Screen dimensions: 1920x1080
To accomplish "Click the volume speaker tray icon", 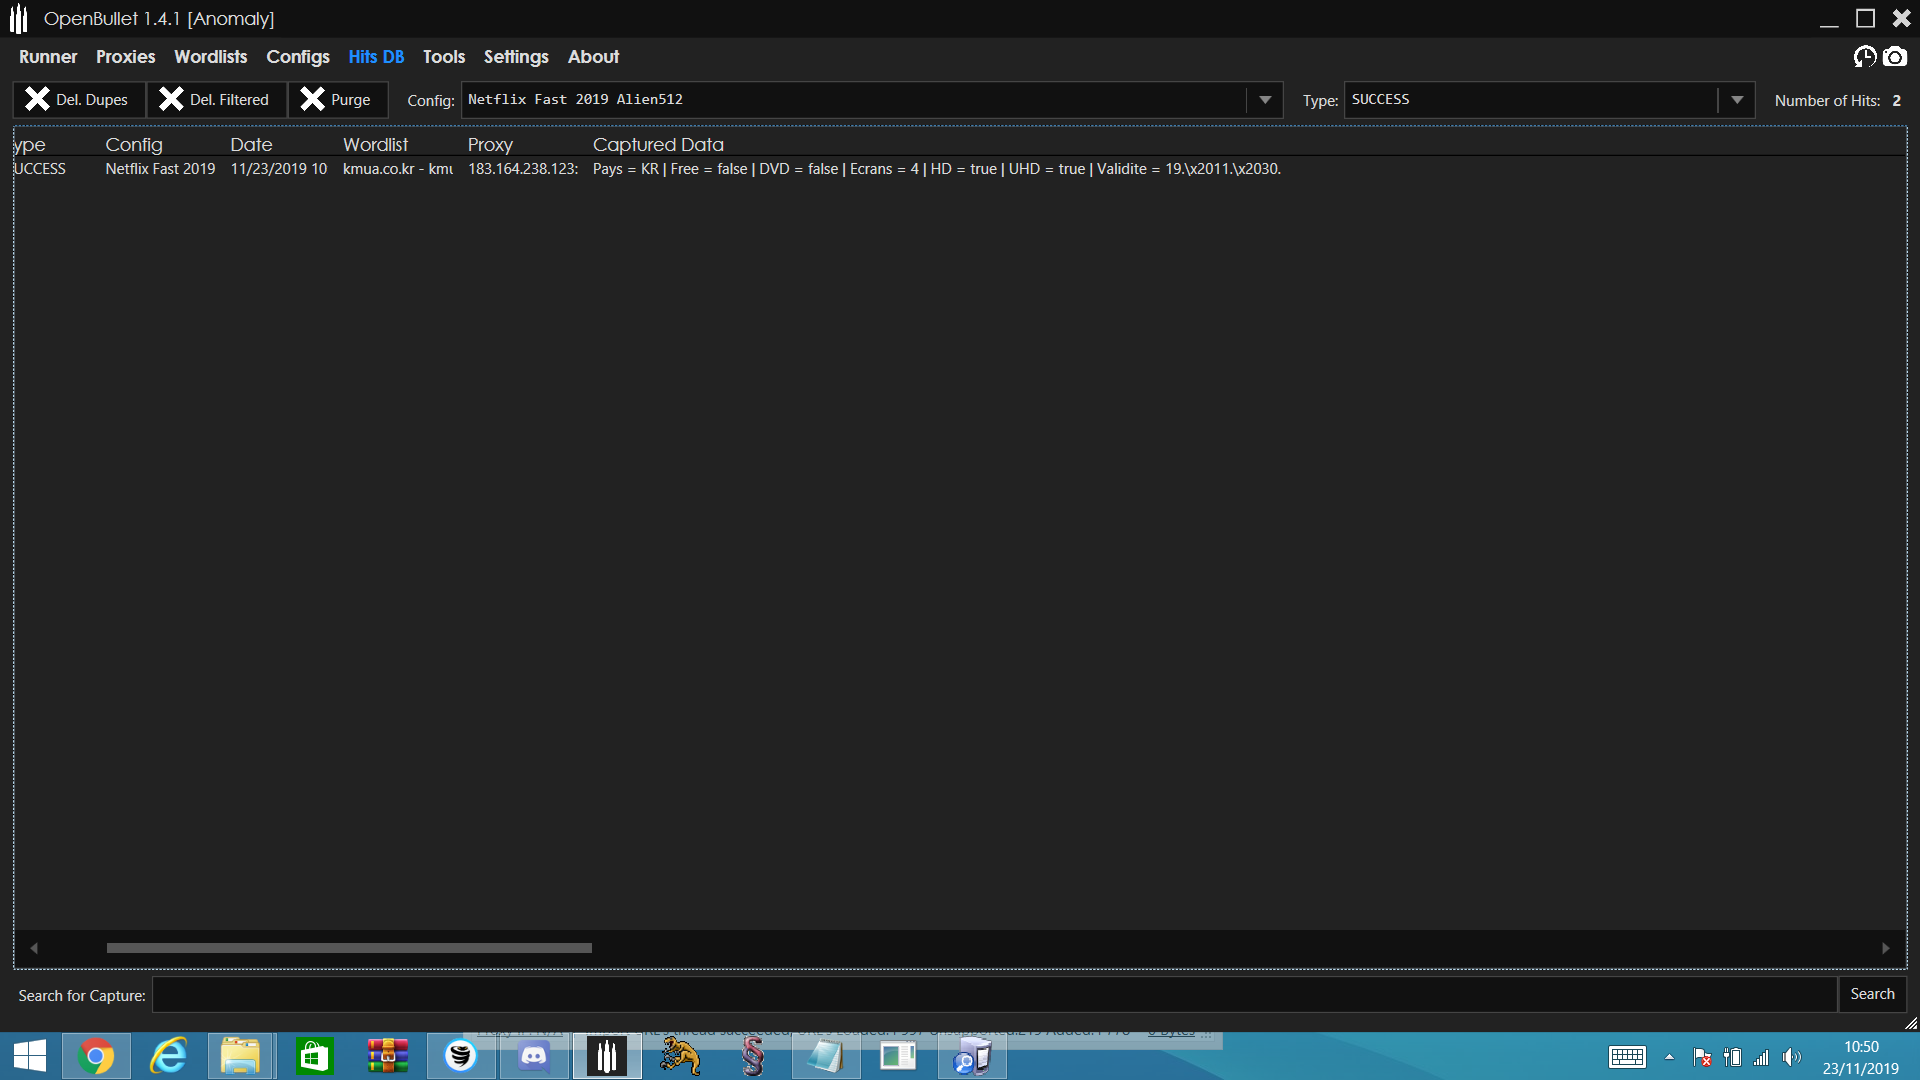I will pyautogui.click(x=1791, y=1057).
